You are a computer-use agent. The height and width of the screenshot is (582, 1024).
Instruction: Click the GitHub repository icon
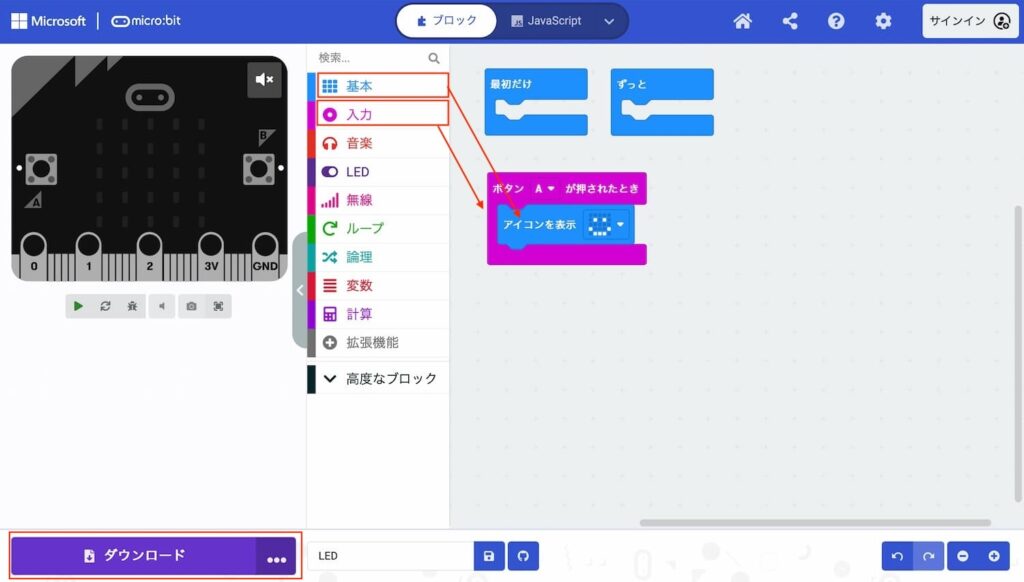coord(522,556)
